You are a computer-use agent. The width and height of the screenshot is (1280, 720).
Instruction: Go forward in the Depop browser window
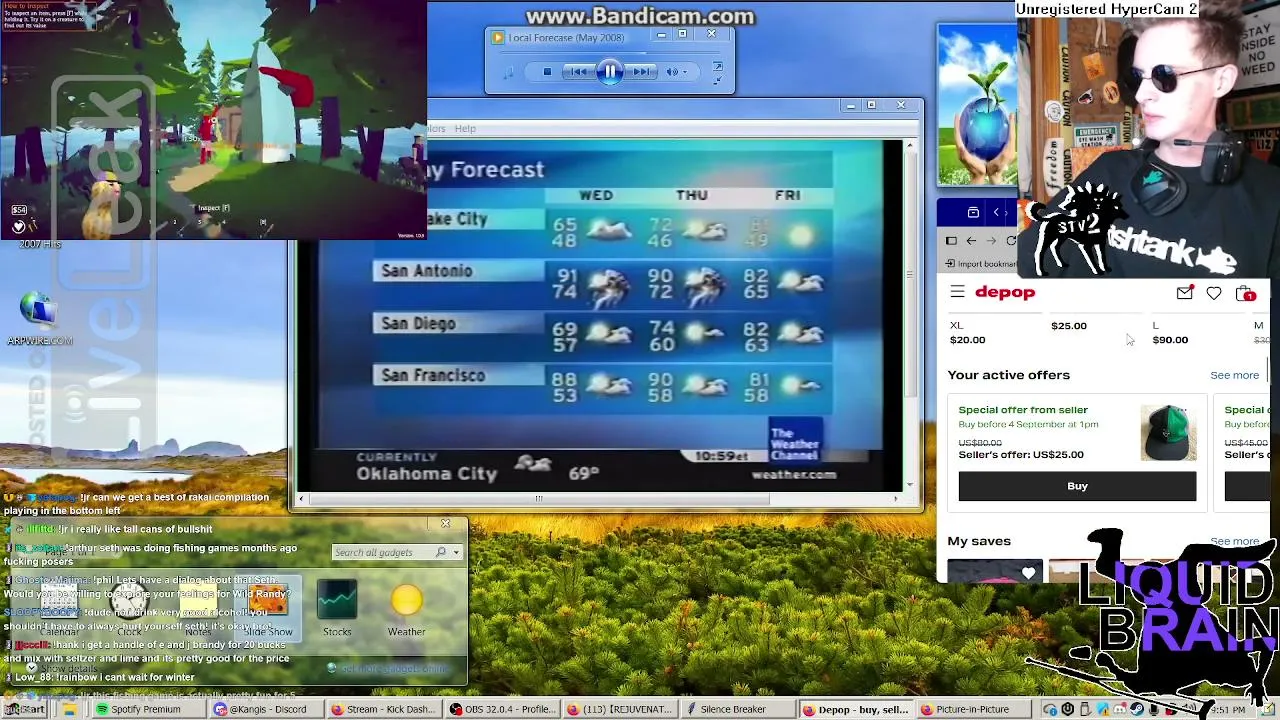(990, 241)
